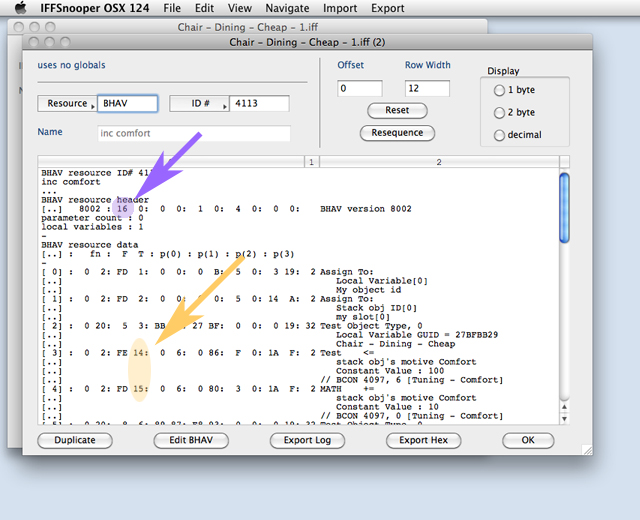Click 'BCON 4097, 0 [Tuning - Comfort]' comment

[412, 416]
